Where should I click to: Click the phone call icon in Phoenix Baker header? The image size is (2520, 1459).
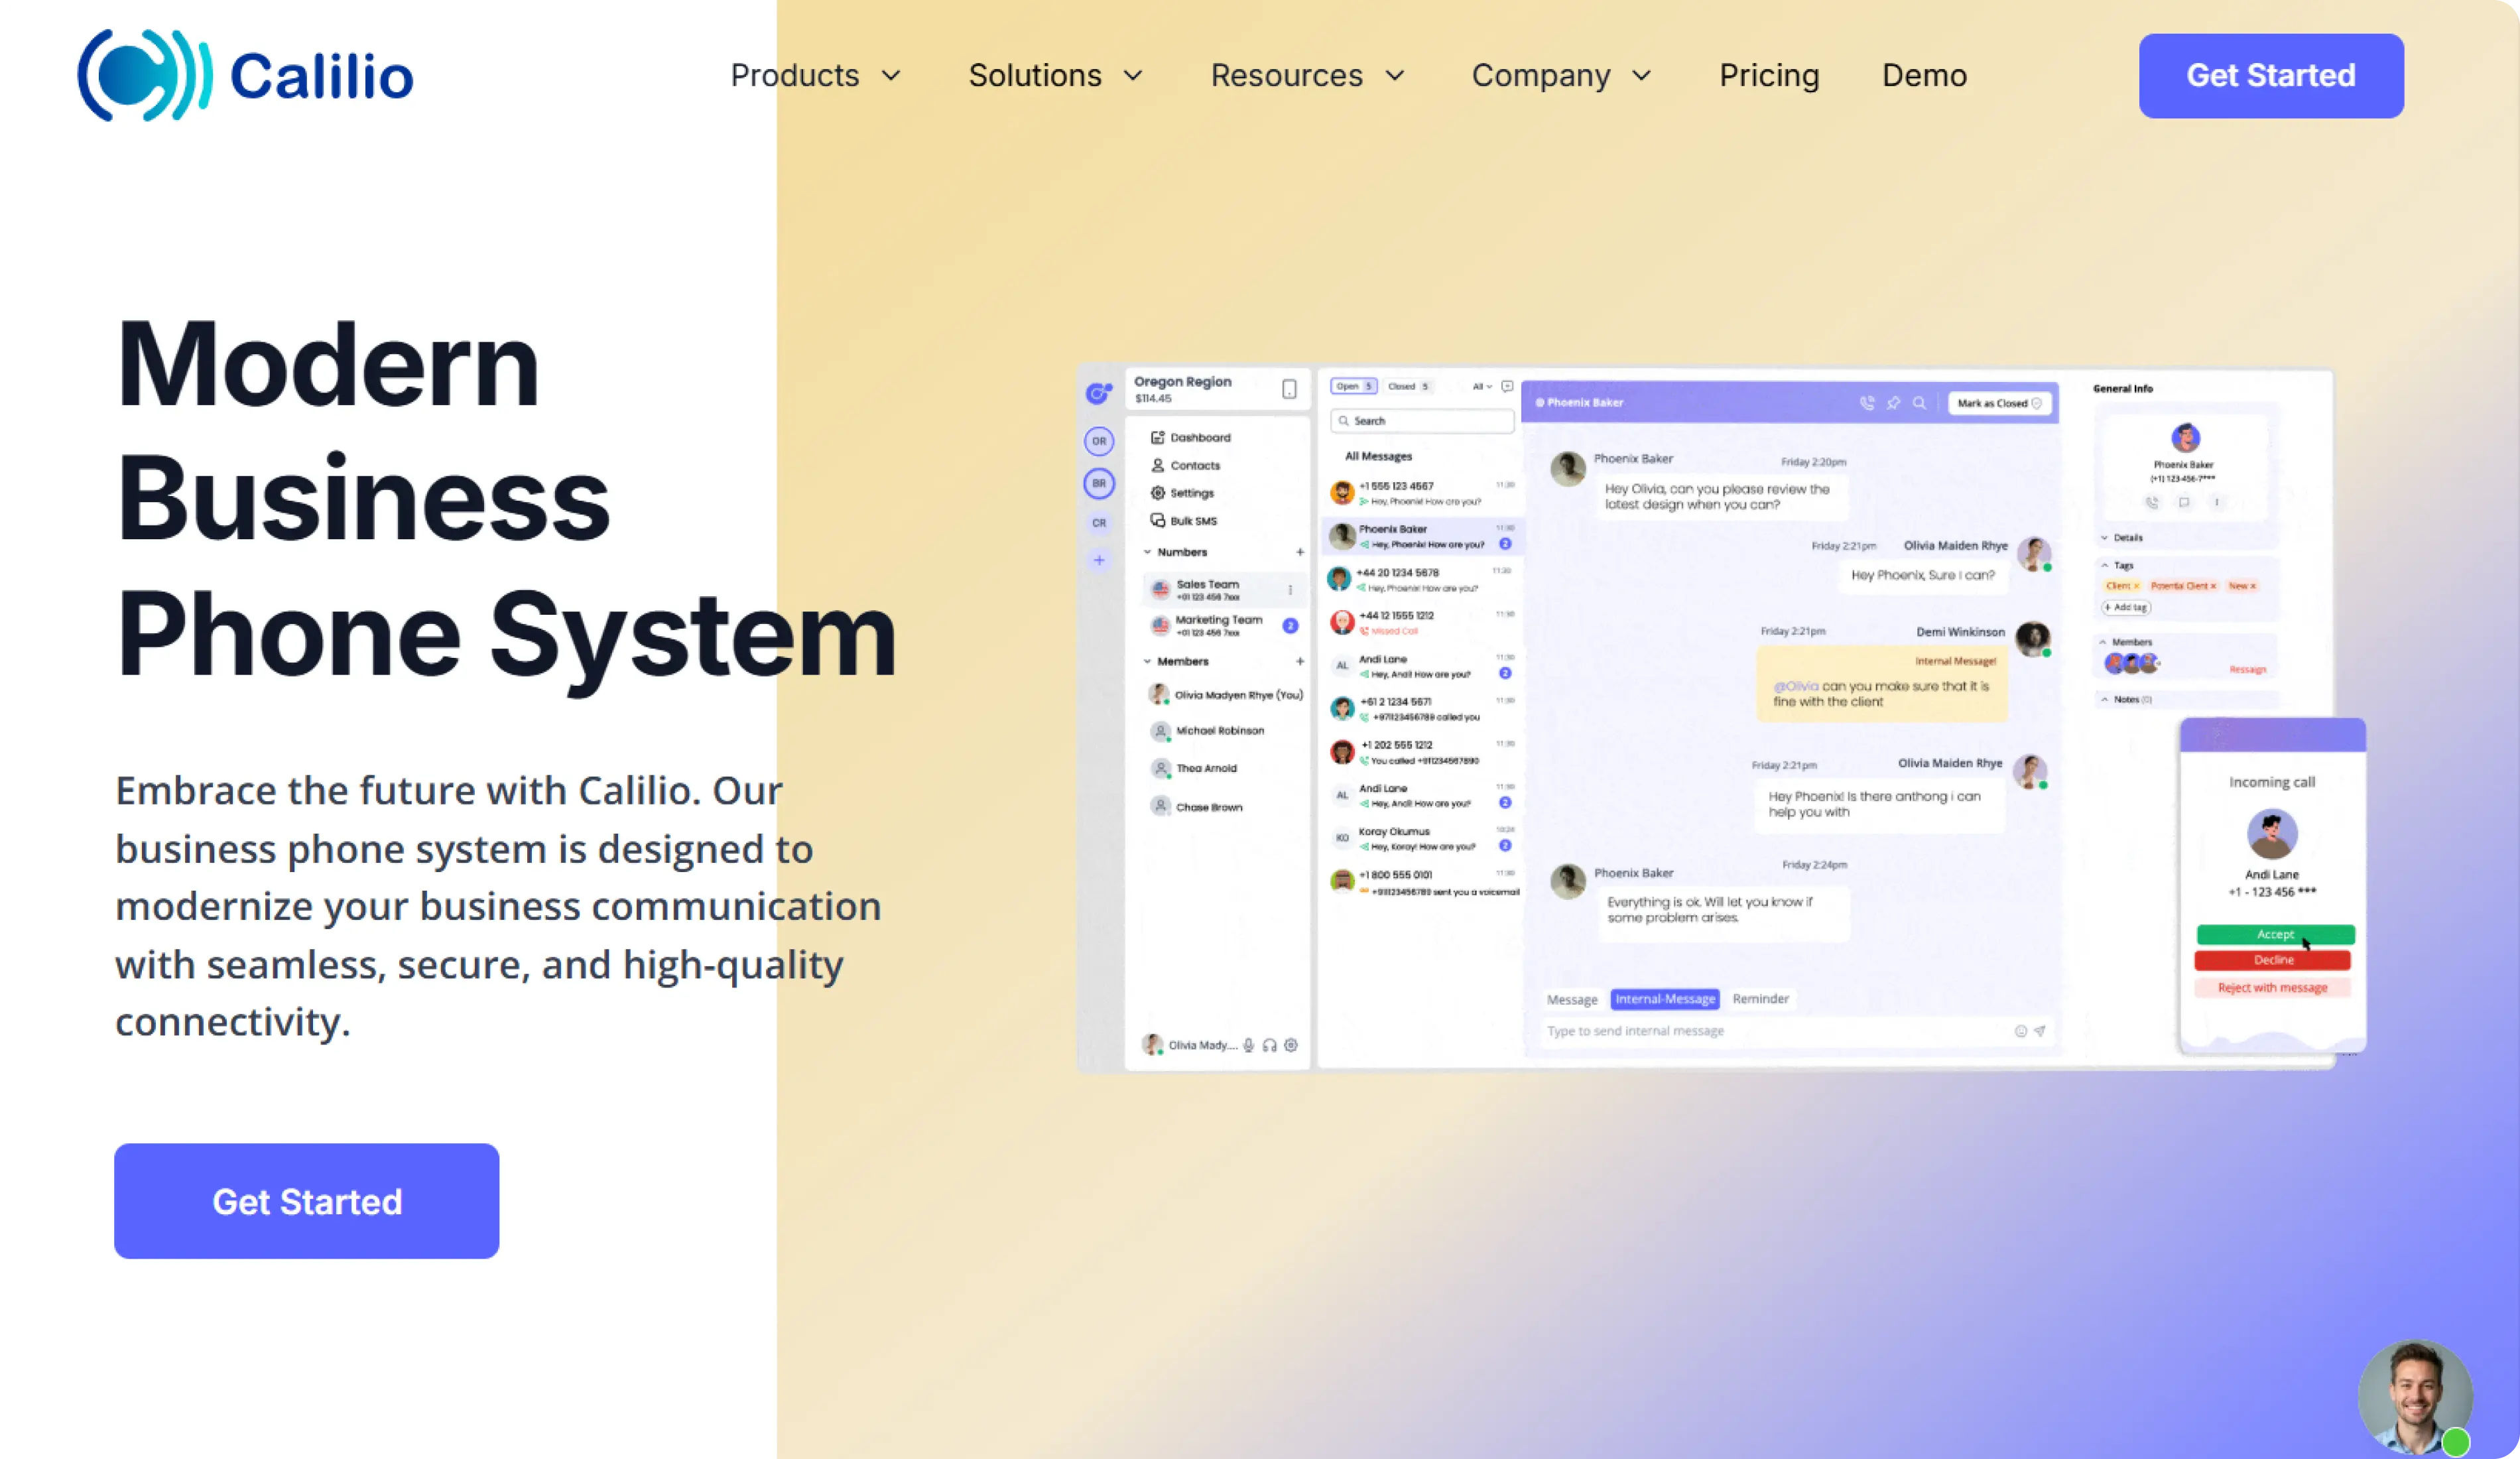click(x=1866, y=403)
